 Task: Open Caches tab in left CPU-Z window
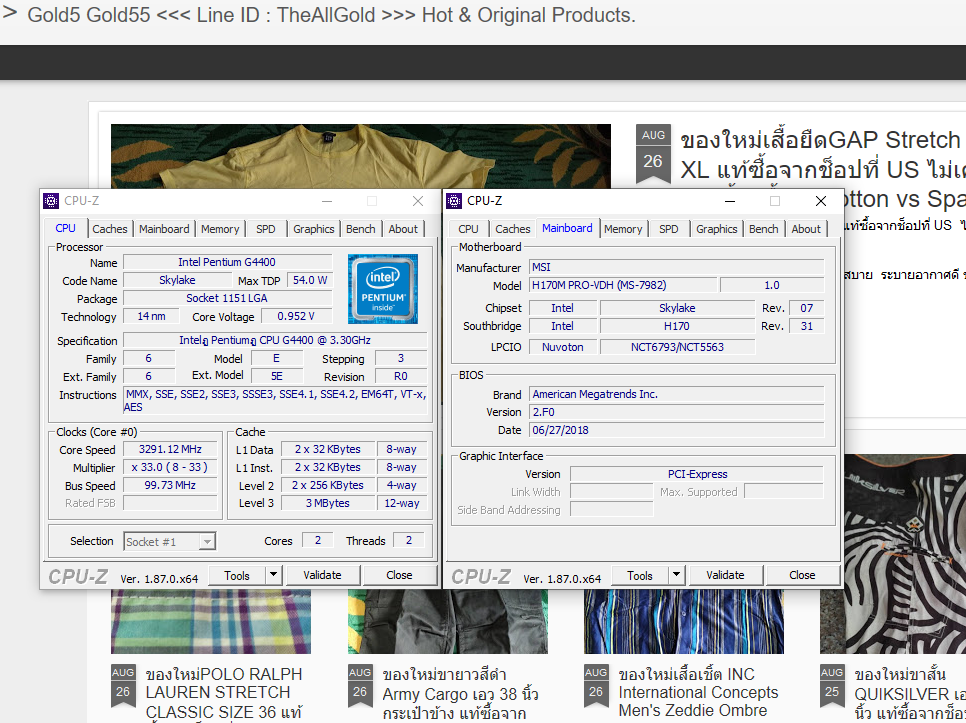(x=110, y=229)
